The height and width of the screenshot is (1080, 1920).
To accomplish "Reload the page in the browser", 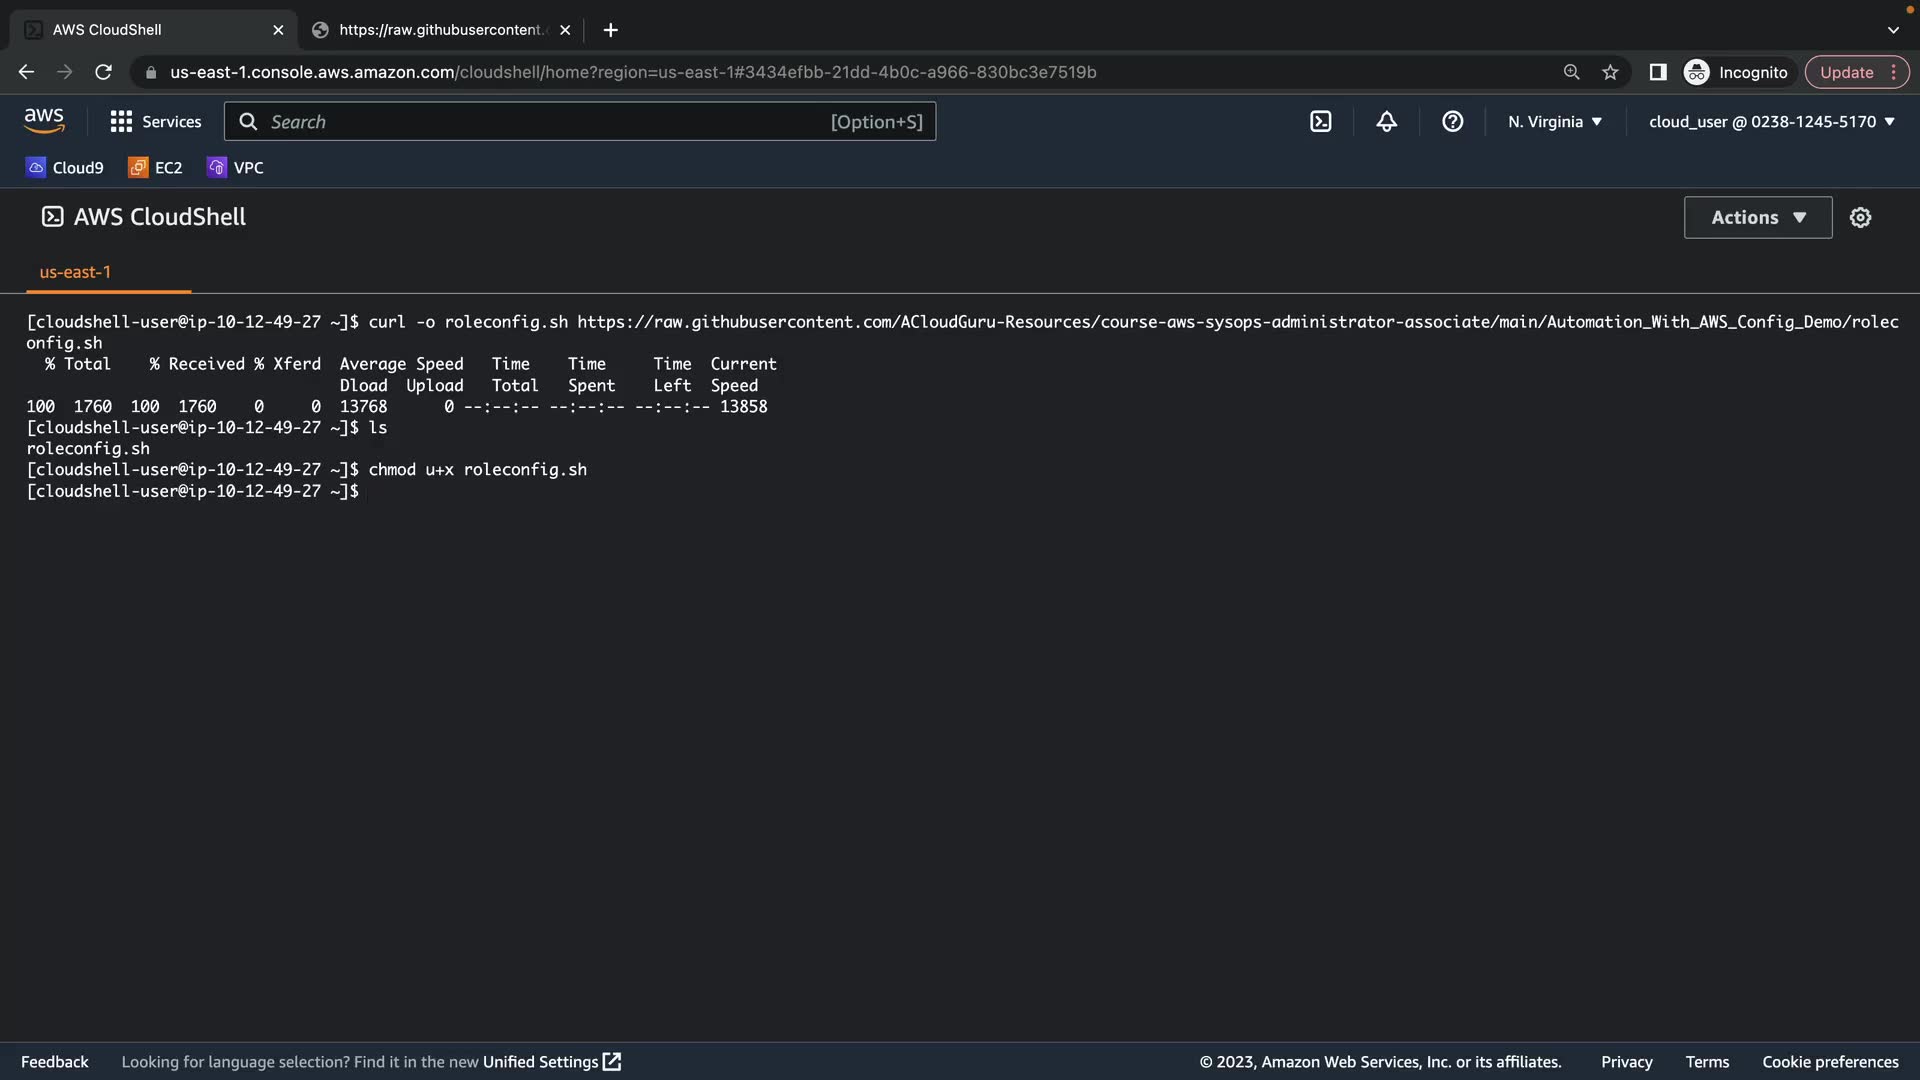I will 103,72.
